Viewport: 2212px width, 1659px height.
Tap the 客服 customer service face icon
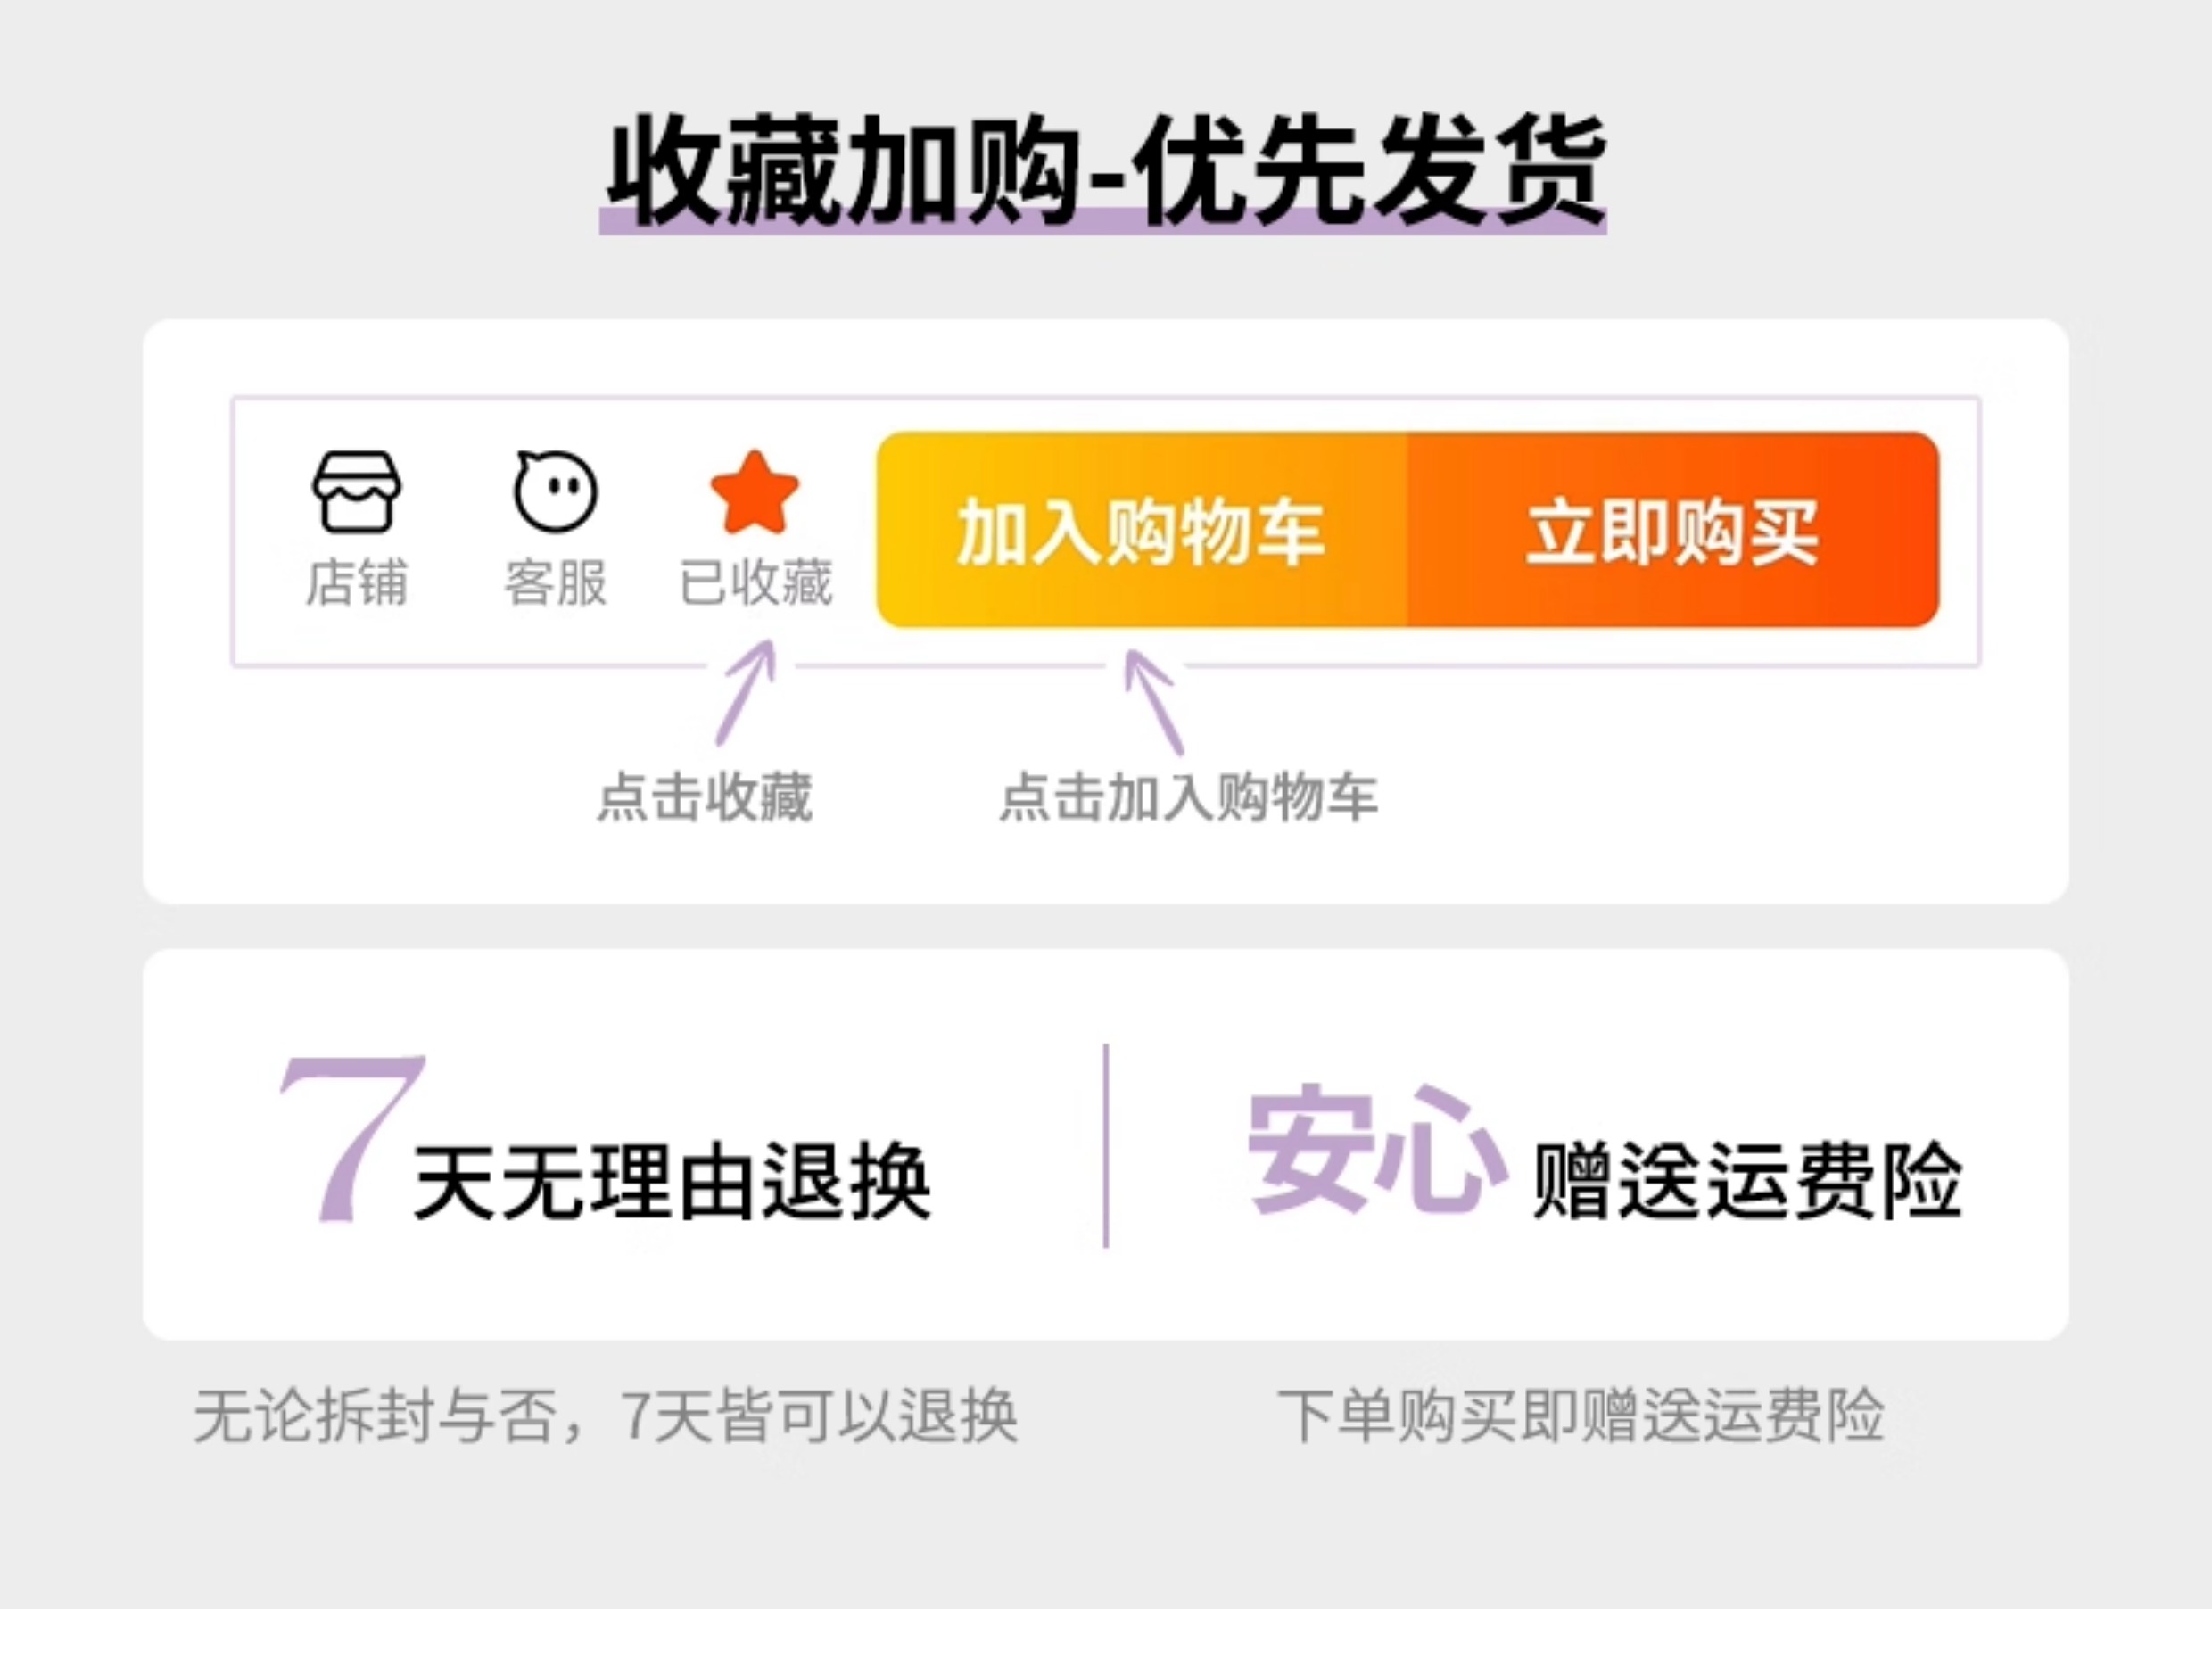tap(555, 490)
